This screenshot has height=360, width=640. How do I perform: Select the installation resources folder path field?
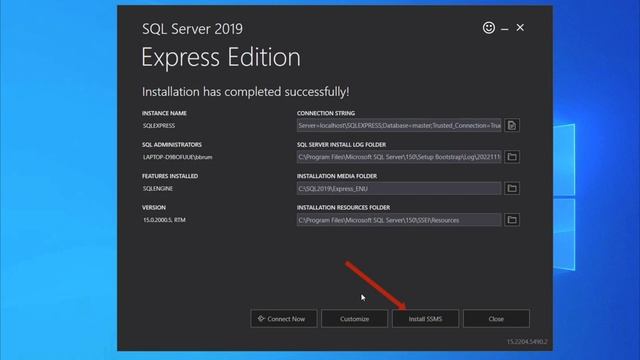(399, 220)
